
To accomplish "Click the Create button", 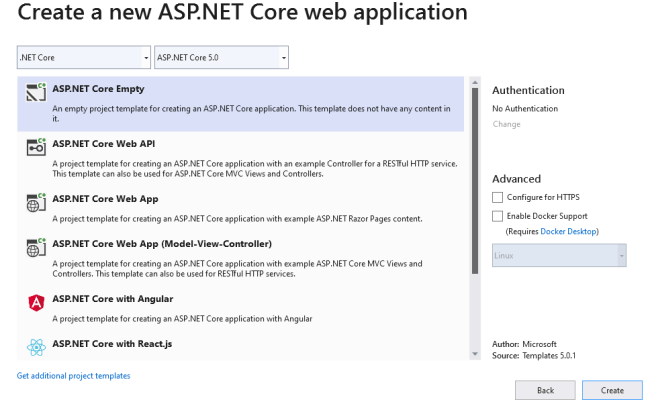I will click(x=612, y=390).
